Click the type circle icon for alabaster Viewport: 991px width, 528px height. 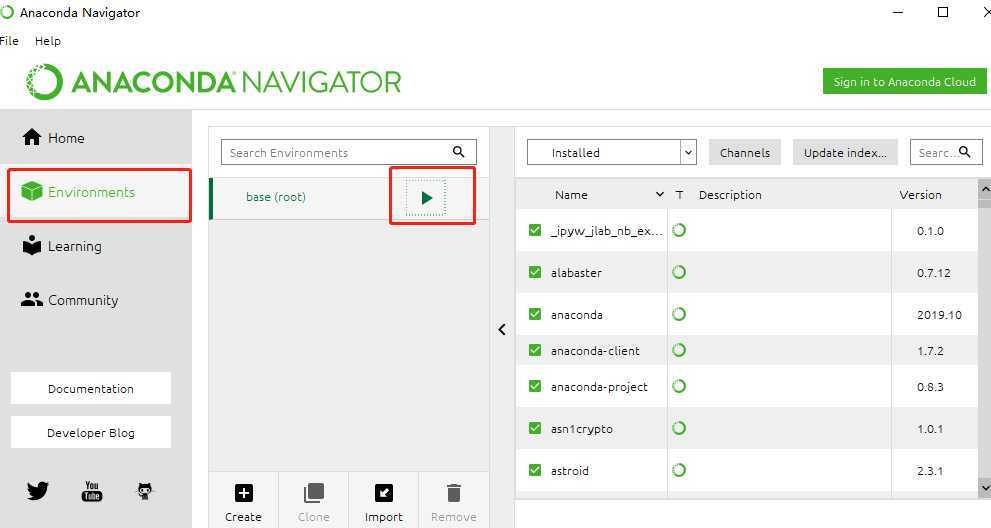[679, 272]
